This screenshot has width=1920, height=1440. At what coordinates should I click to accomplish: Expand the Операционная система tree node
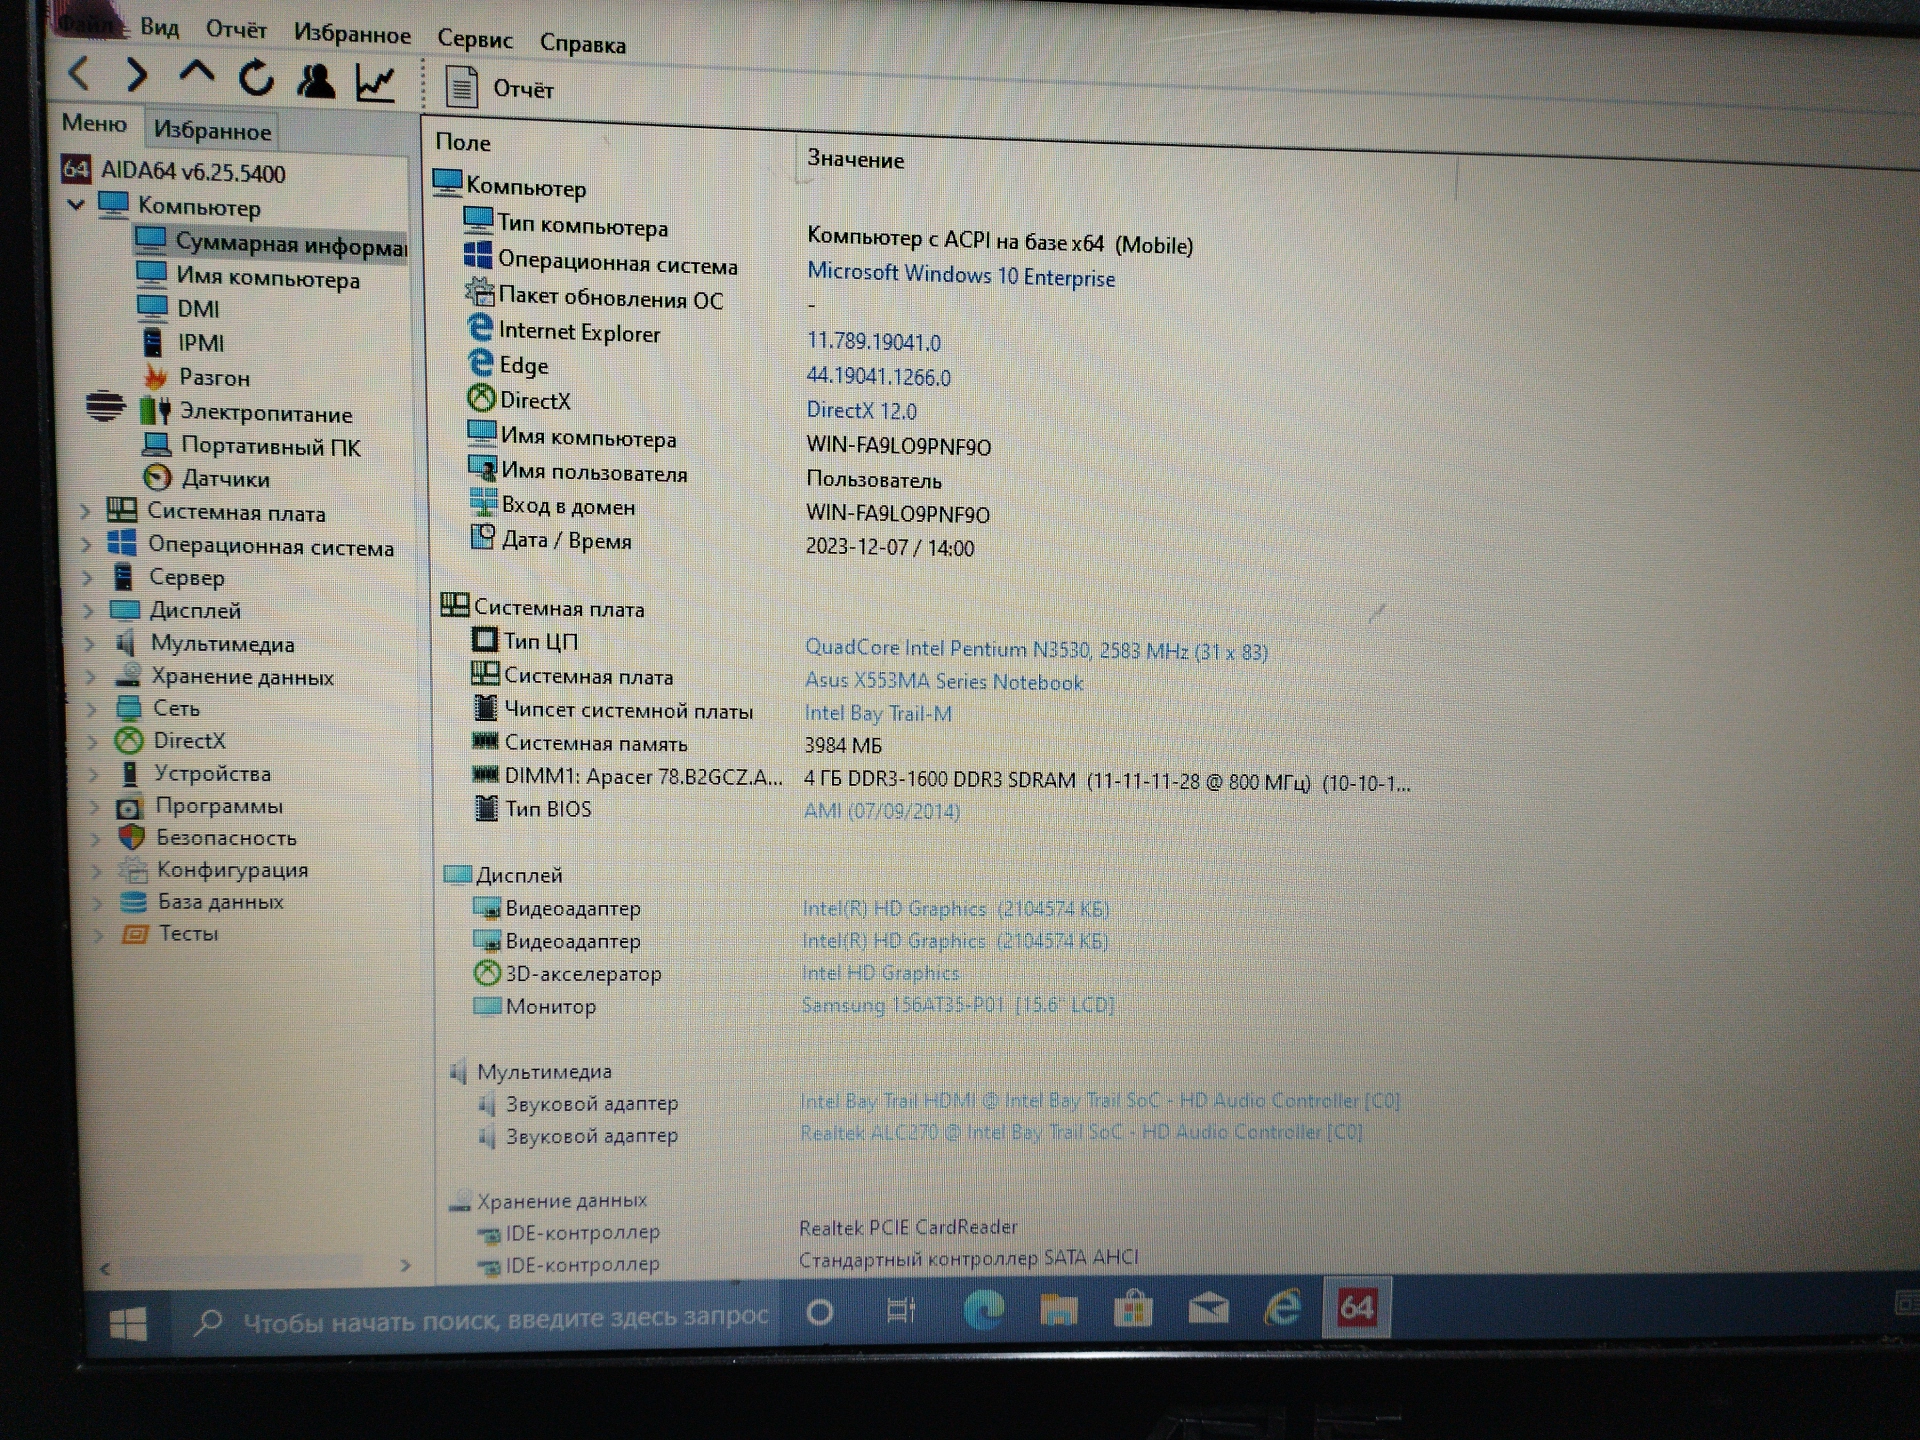coord(87,544)
